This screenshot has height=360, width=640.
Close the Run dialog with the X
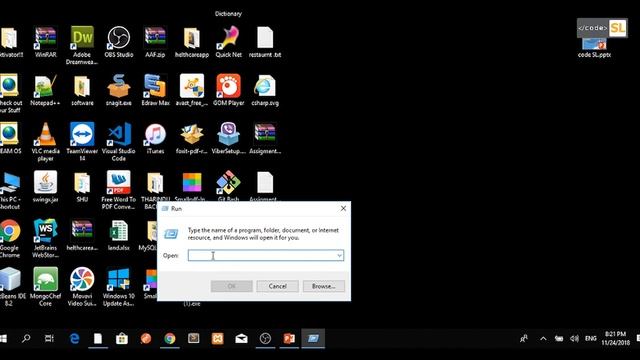click(343, 209)
